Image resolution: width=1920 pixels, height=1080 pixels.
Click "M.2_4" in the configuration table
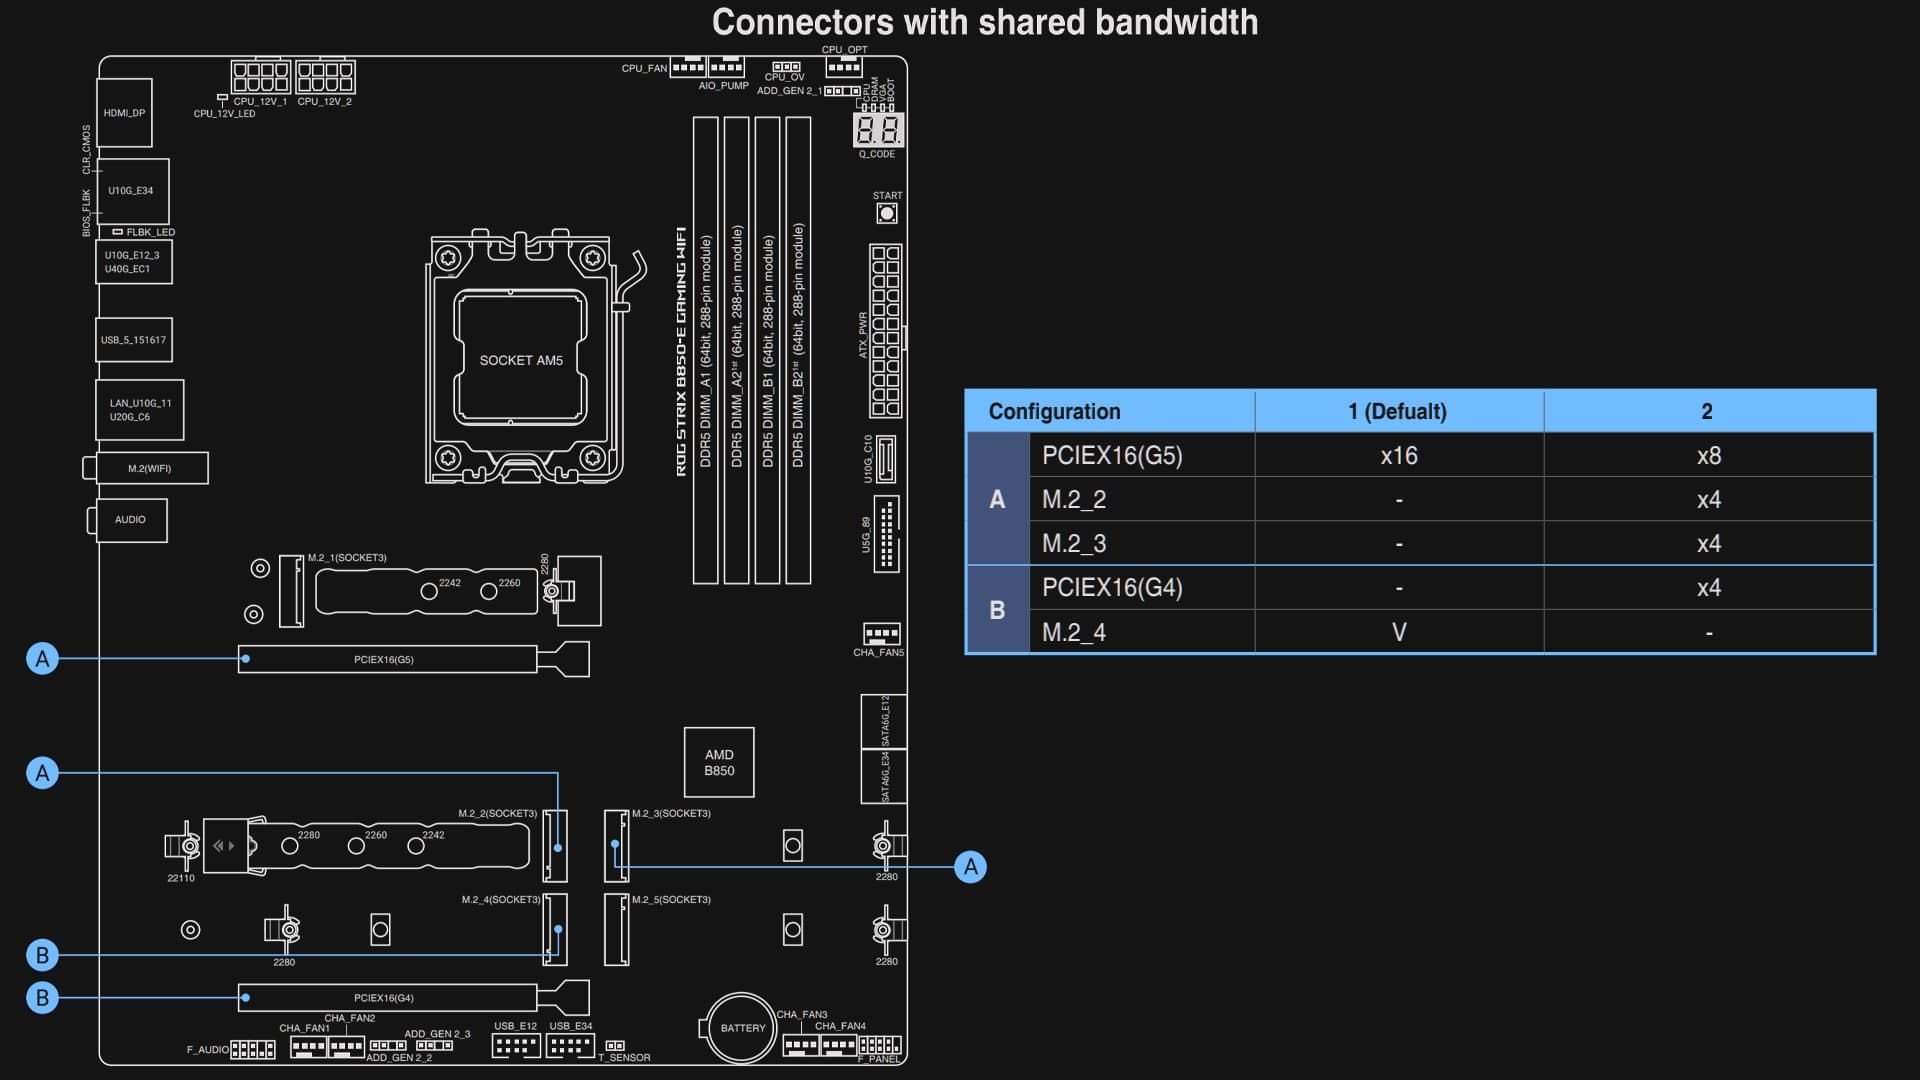[x=1074, y=632]
